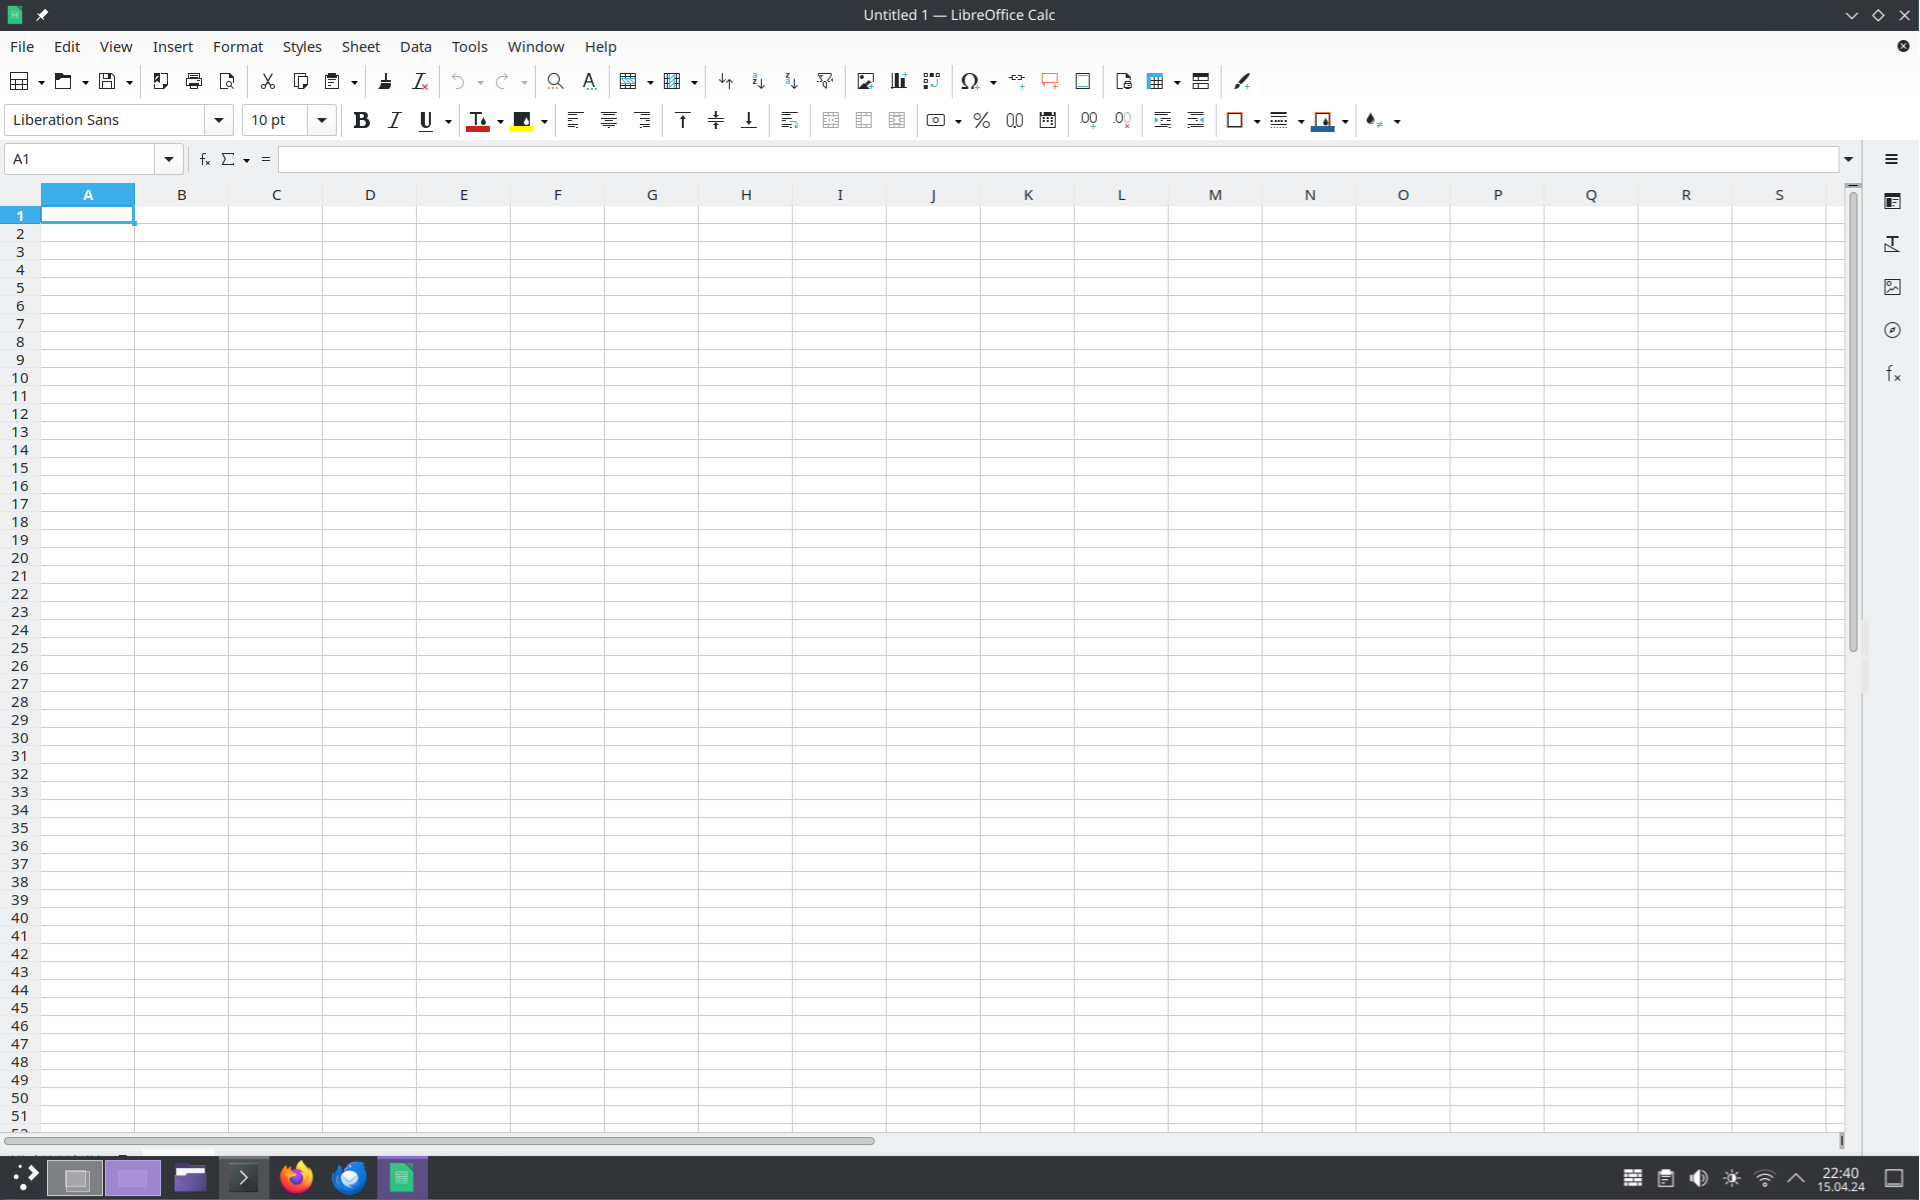The height and width of the screenshot is (1200, 1920).
Task: Open the Tools menu
Action: point(469,47)
